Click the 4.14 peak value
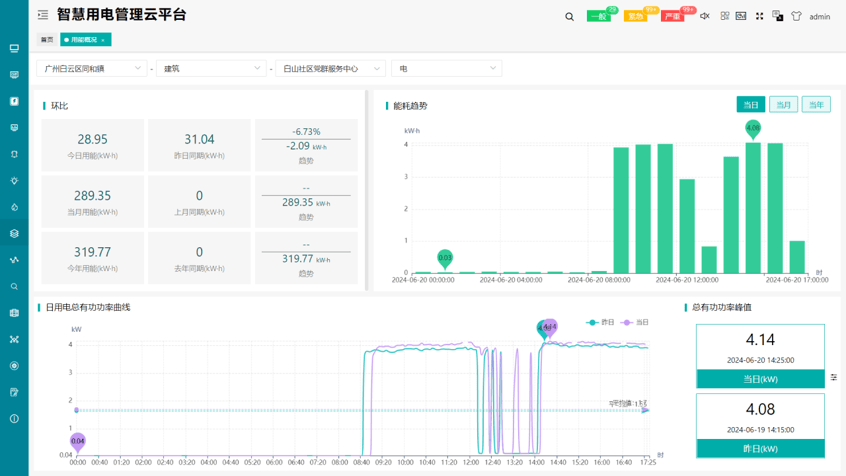This screenshot has height=476, width=846. pyautogui.click(x=760, y=339)
